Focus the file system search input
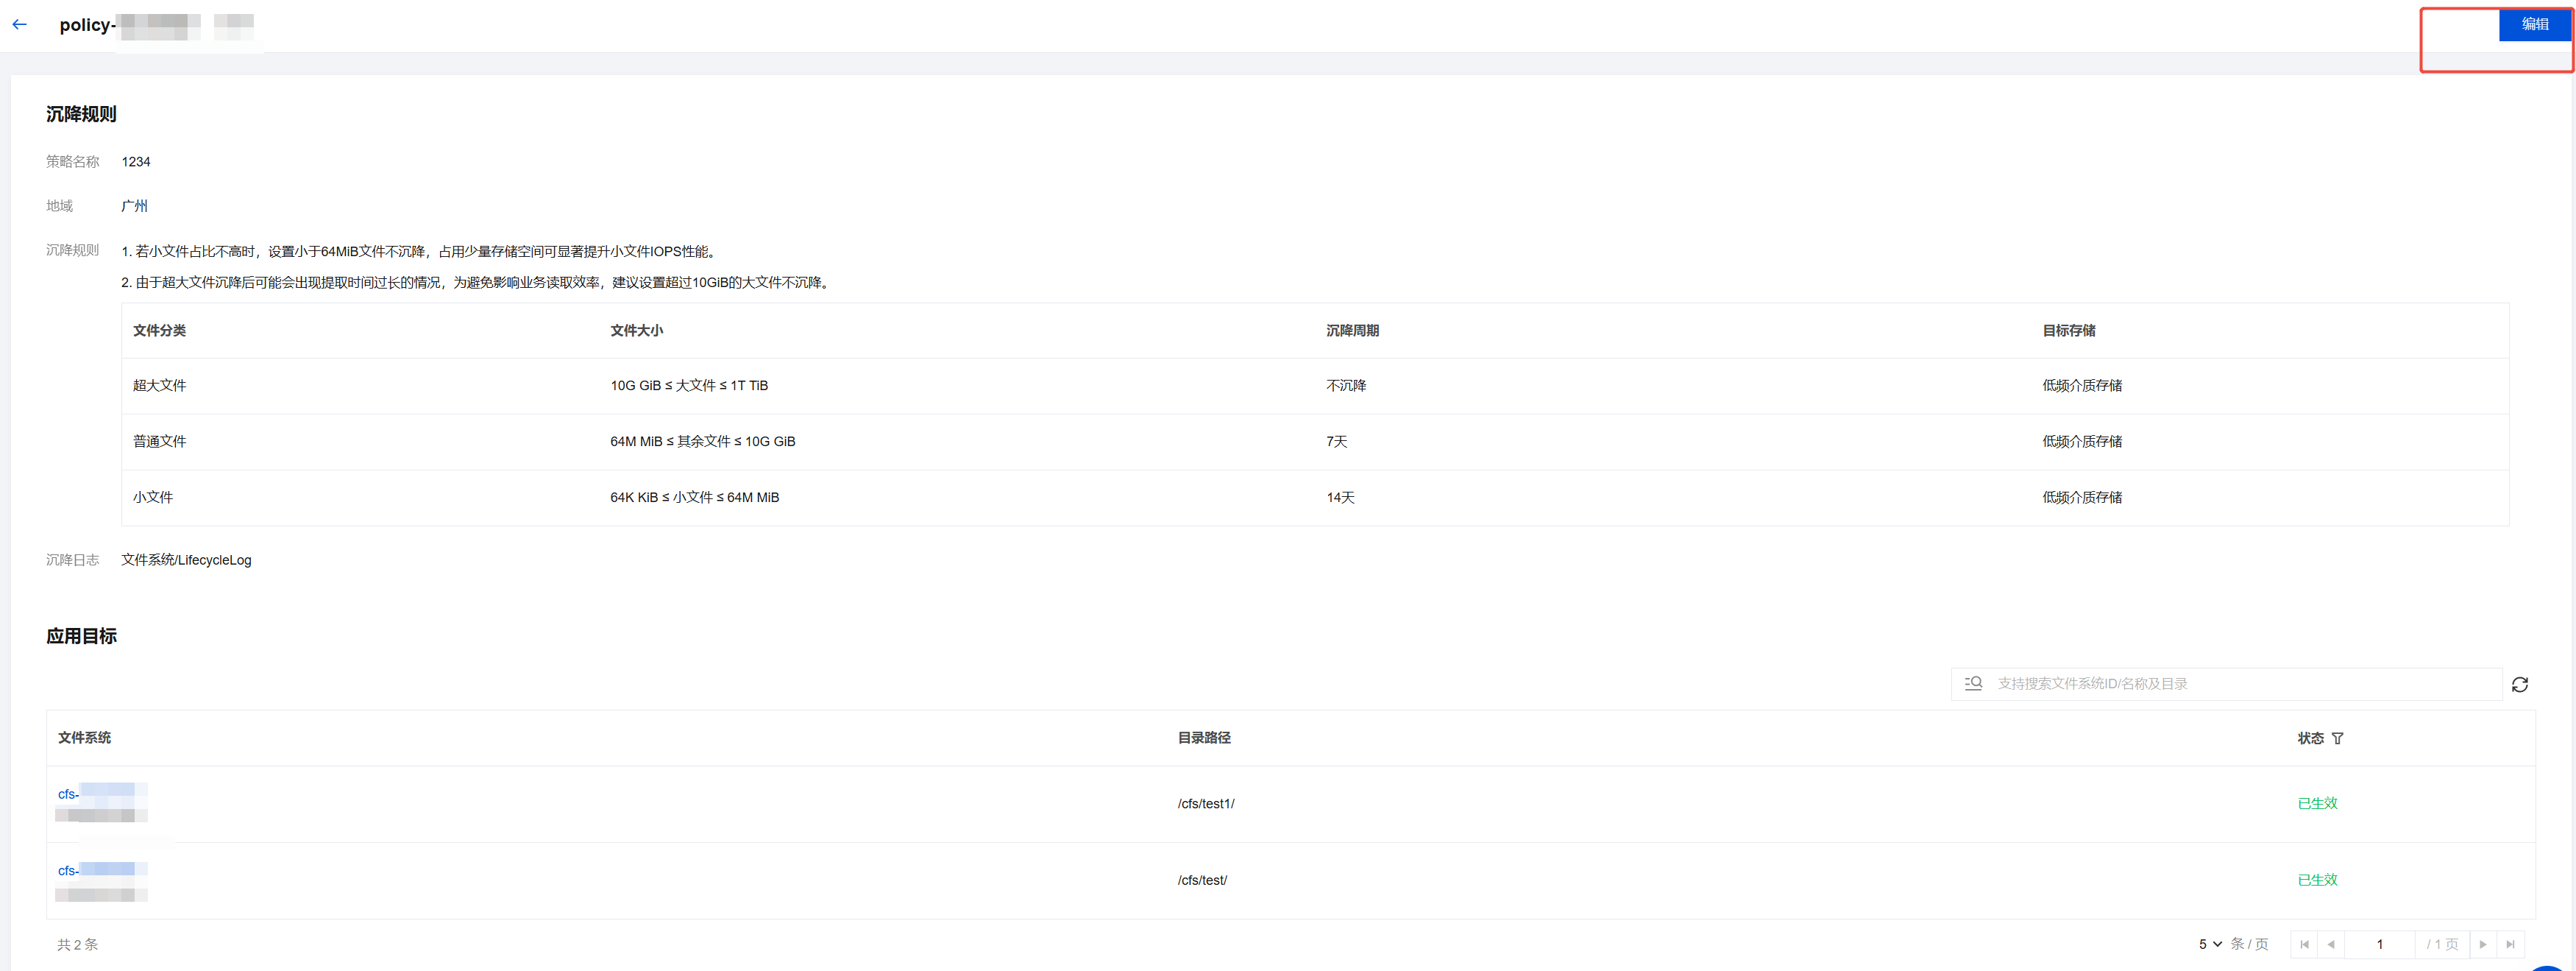The width and height of the screenshot is (2576, 971). point(2240,684)
